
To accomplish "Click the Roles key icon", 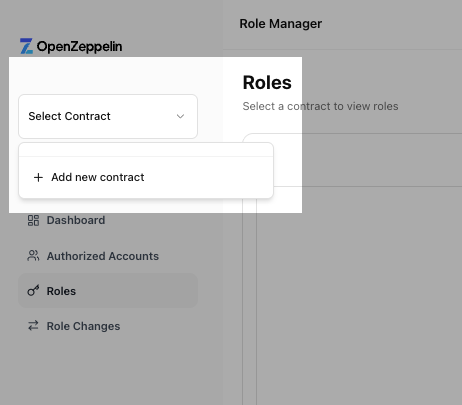I will pyautogui.click(x=33, y=291).
